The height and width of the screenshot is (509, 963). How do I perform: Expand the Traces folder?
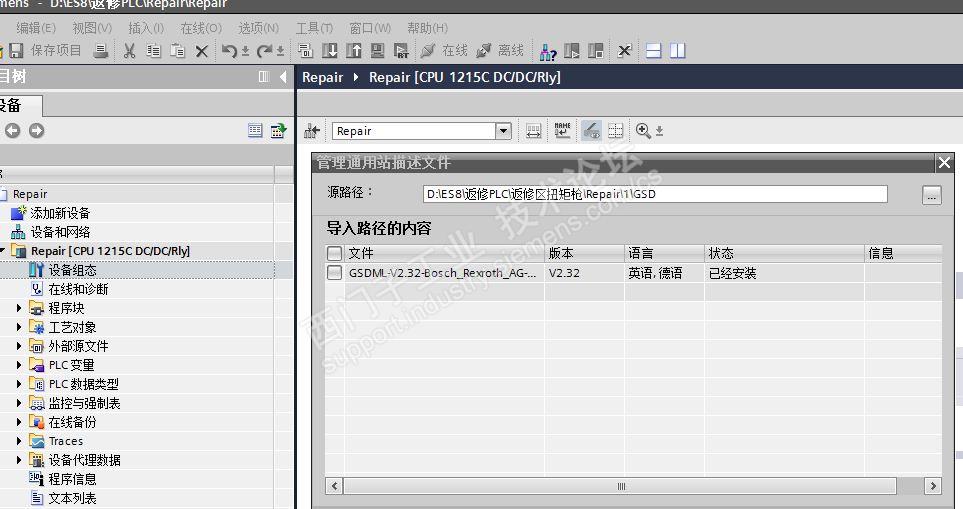click(18, 441)
